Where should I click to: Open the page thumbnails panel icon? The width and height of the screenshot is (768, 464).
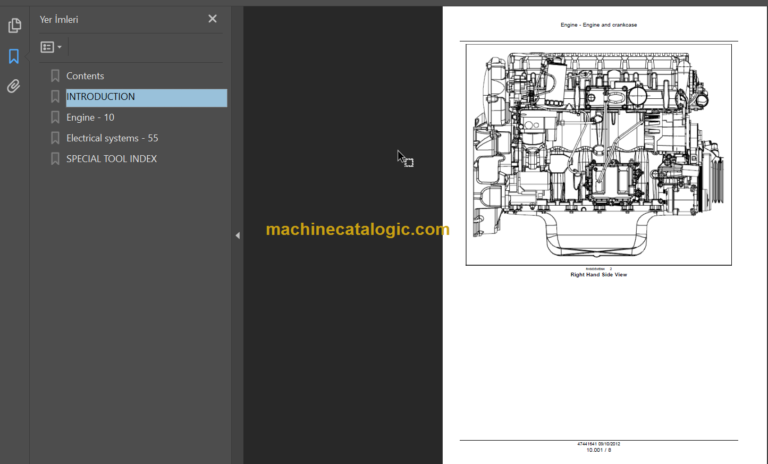(14, 25)
